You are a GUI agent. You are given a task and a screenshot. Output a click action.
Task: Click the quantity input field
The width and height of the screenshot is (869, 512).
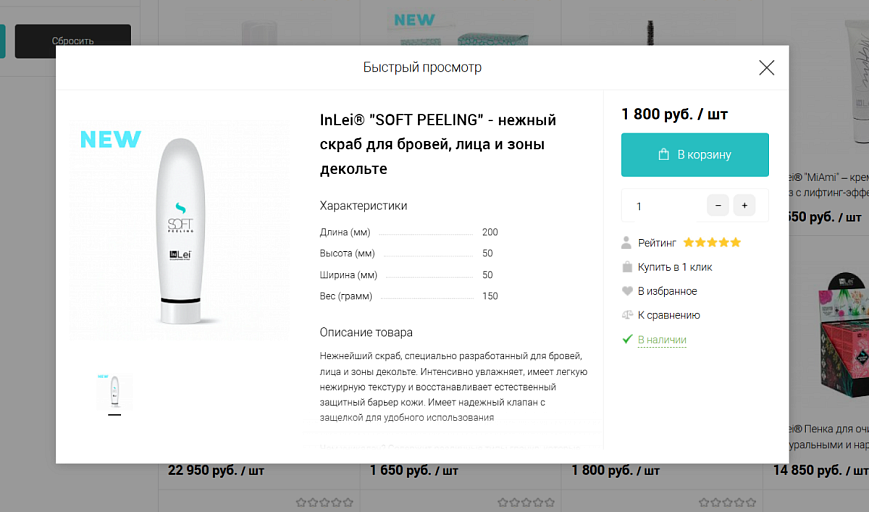662,206
